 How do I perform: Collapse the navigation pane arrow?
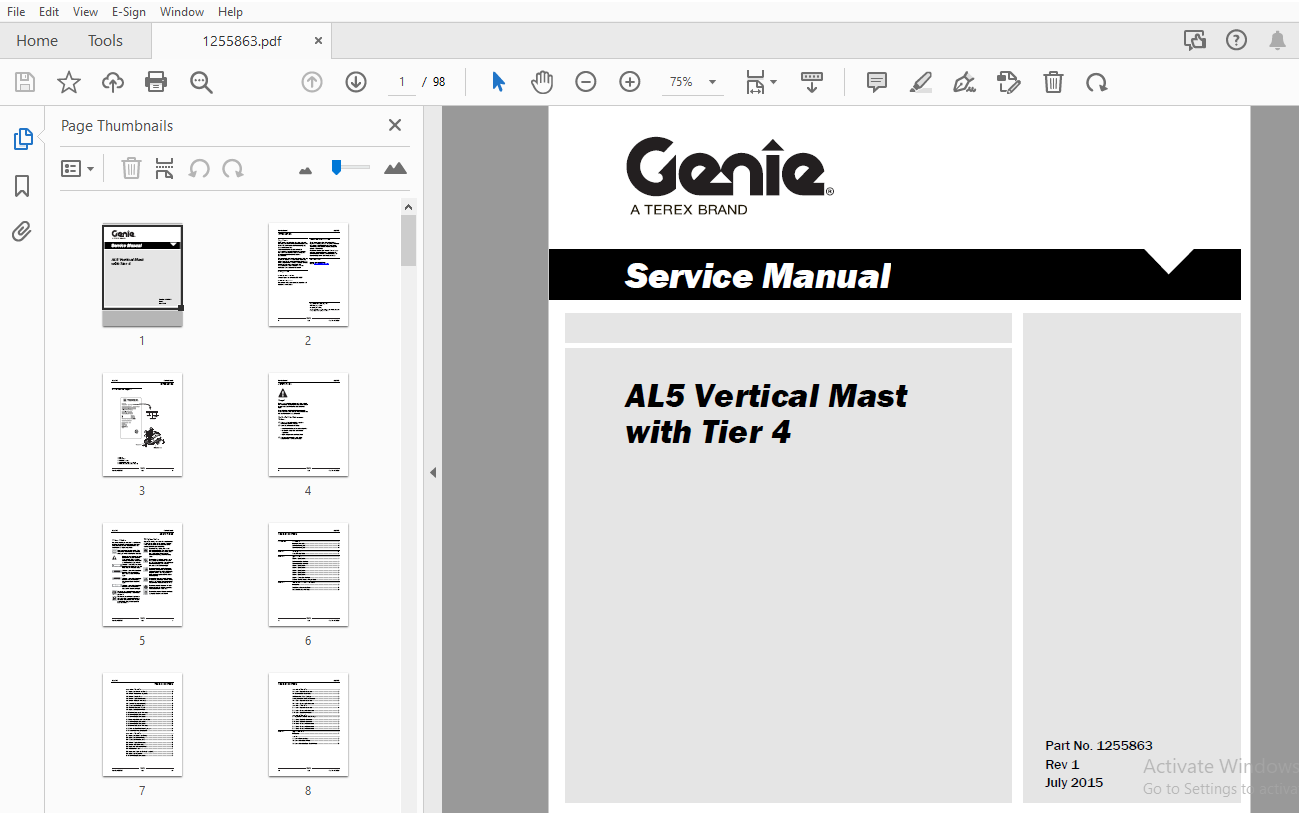click(x=433, y=472)
